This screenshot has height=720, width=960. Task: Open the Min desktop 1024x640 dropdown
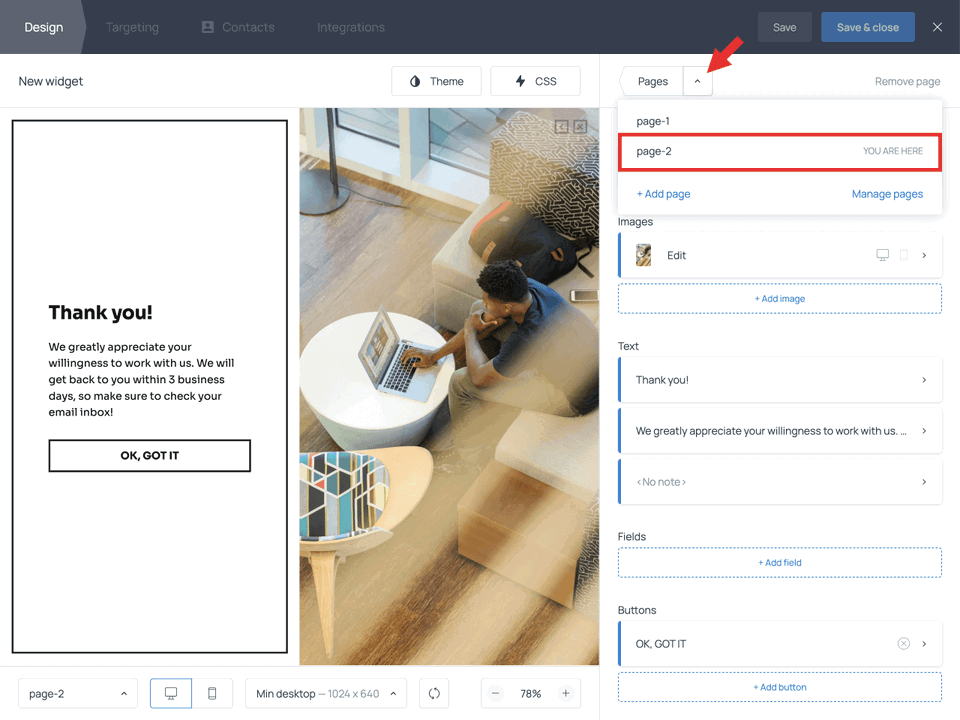325,693
